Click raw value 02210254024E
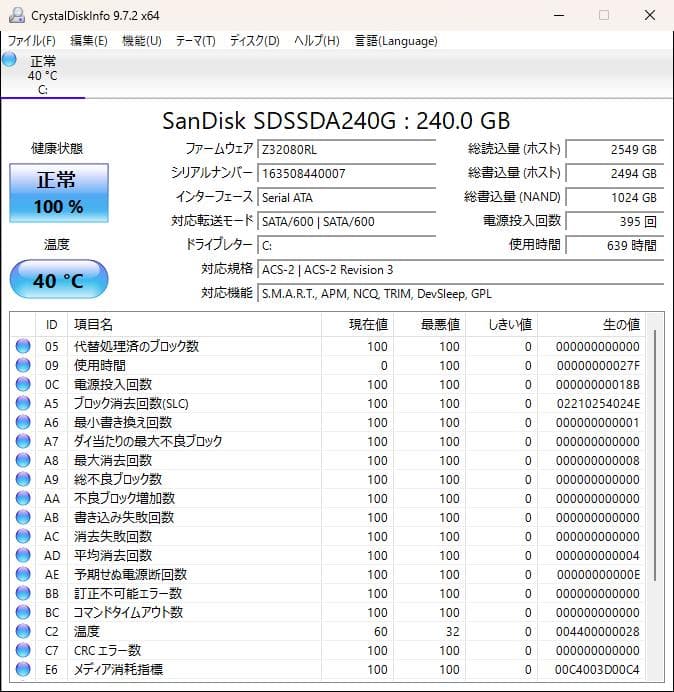Screen dimensions: 674x692 598,404
